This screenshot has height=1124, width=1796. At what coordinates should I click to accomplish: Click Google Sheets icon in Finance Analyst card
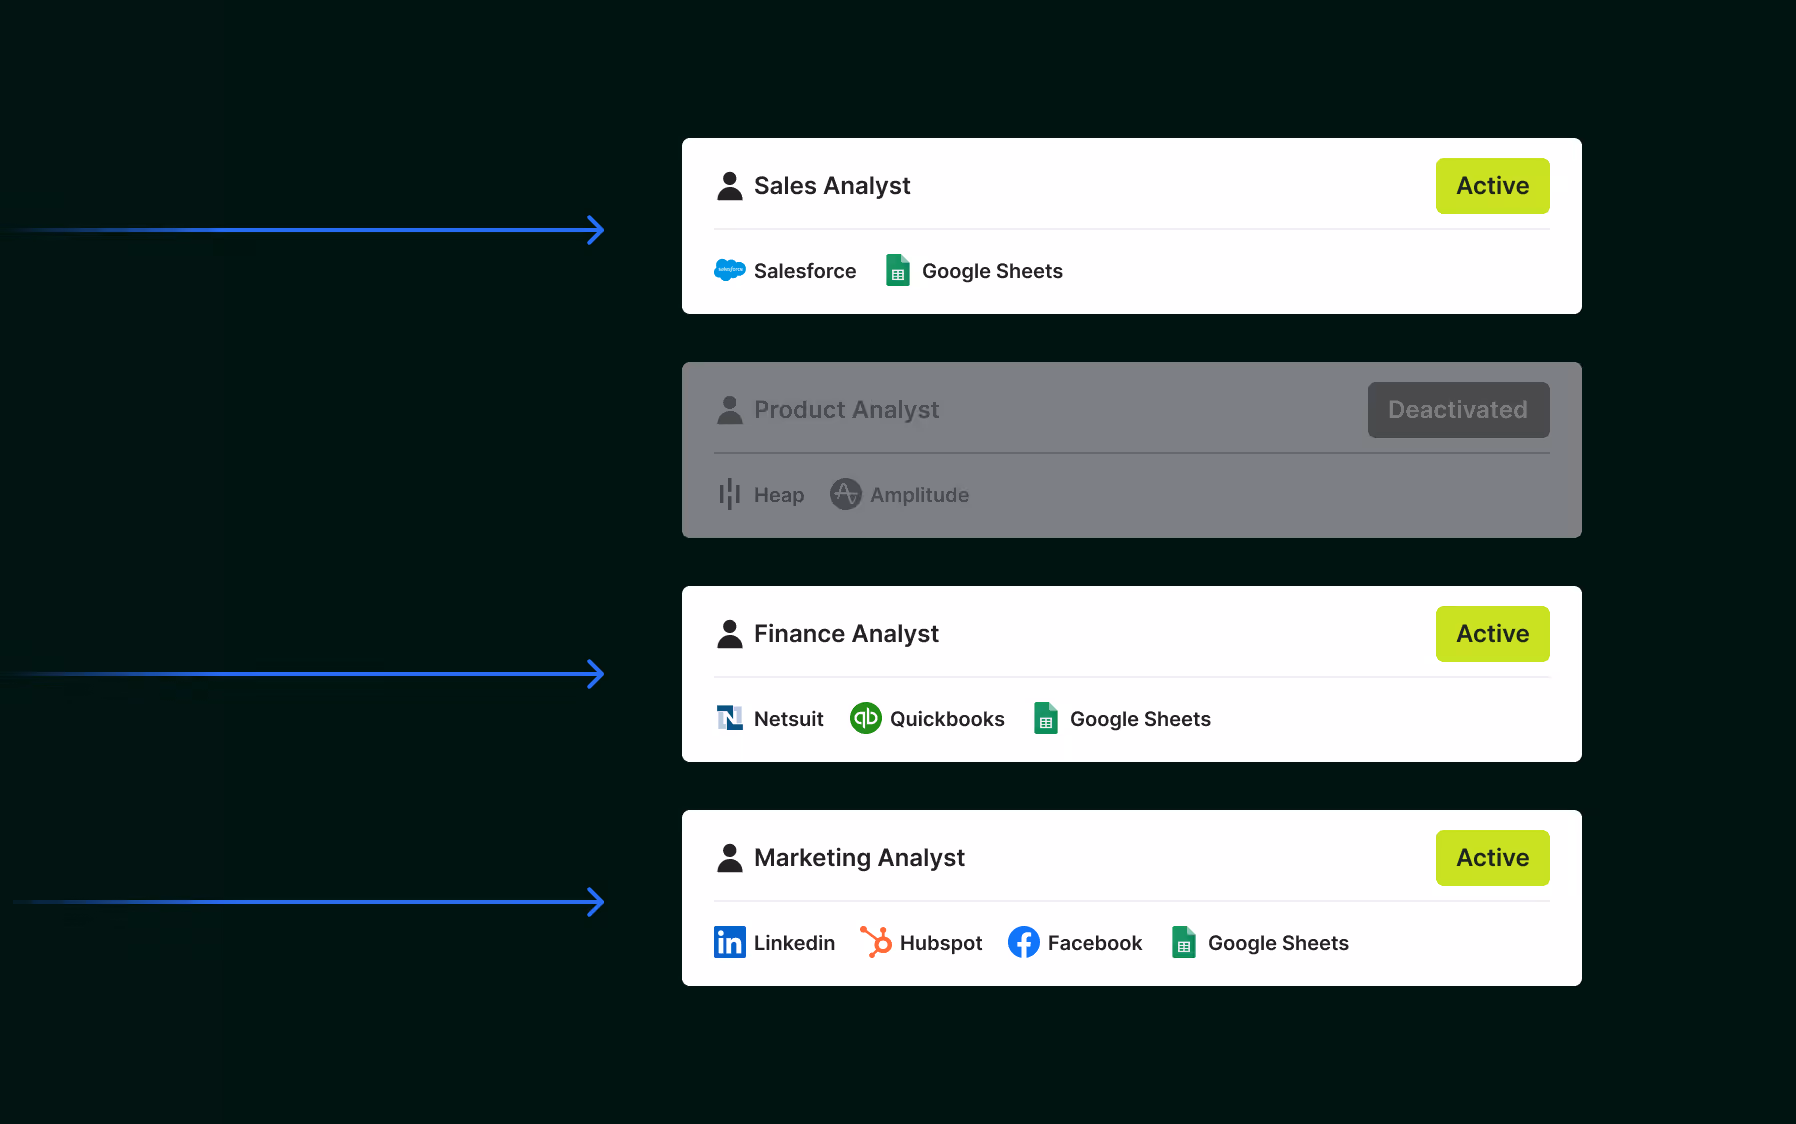(x=1045, y=718)
